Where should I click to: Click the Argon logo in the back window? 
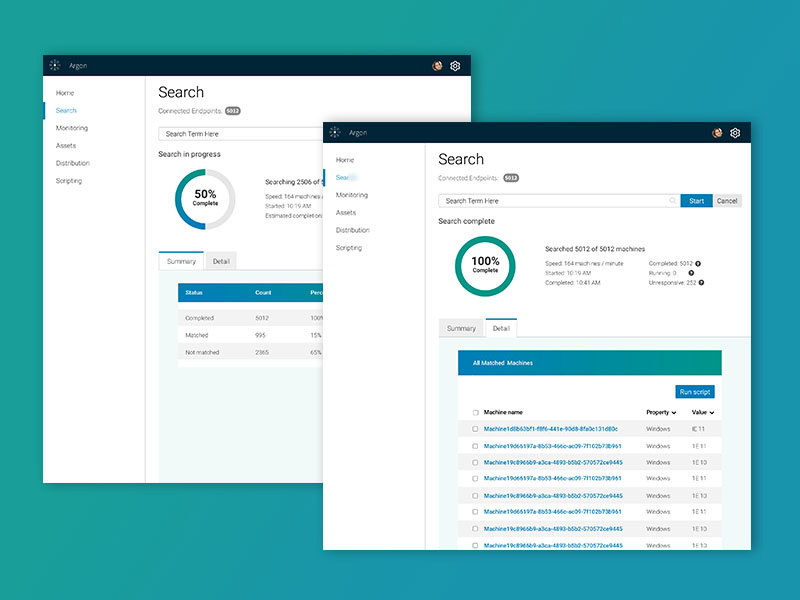point(55,65)
